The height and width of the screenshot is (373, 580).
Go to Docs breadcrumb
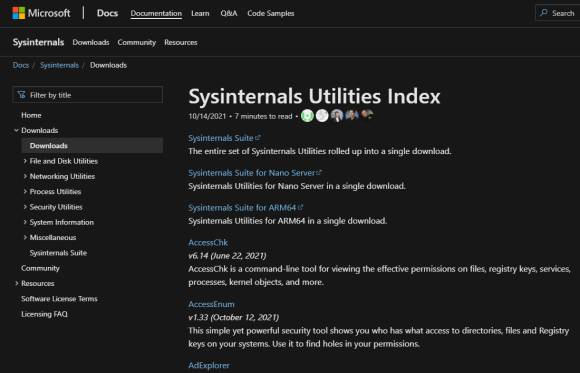(21, 65)
